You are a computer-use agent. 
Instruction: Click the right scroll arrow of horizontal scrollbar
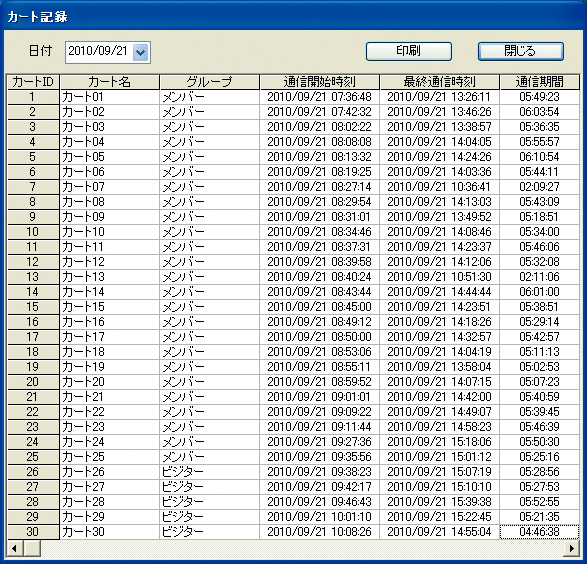(571, 549)
